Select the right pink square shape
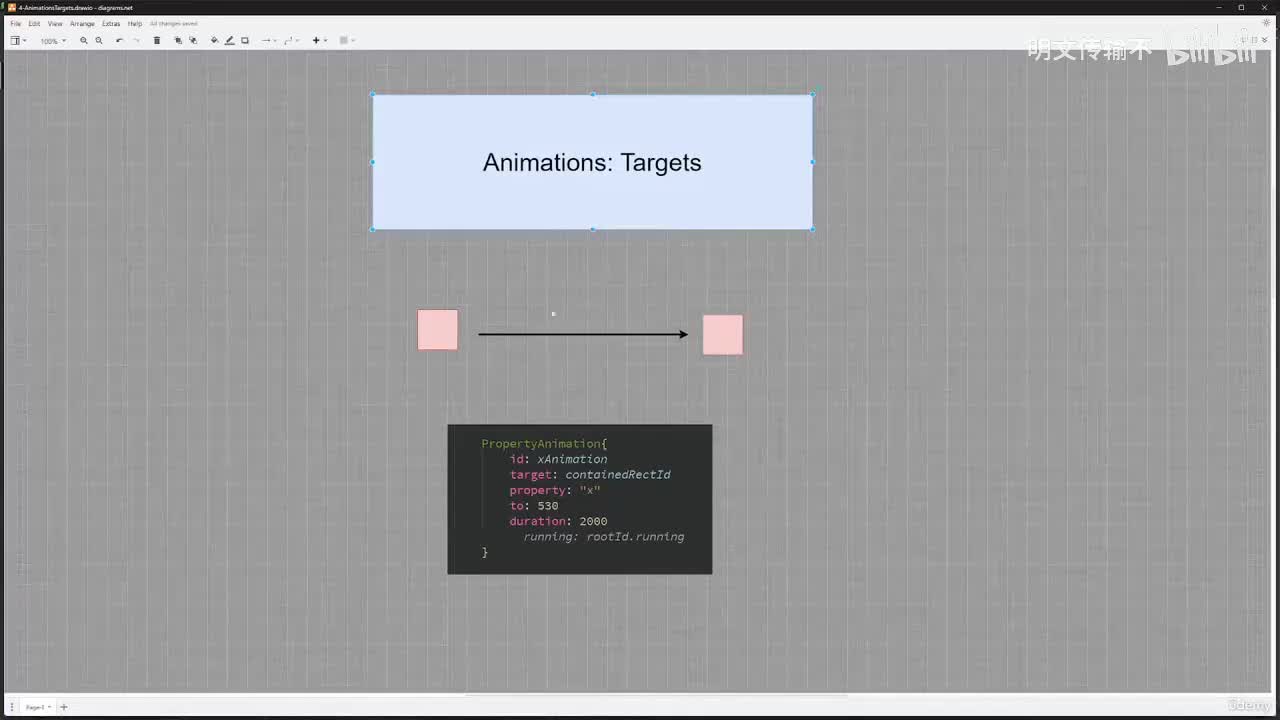 pos(723,334)
